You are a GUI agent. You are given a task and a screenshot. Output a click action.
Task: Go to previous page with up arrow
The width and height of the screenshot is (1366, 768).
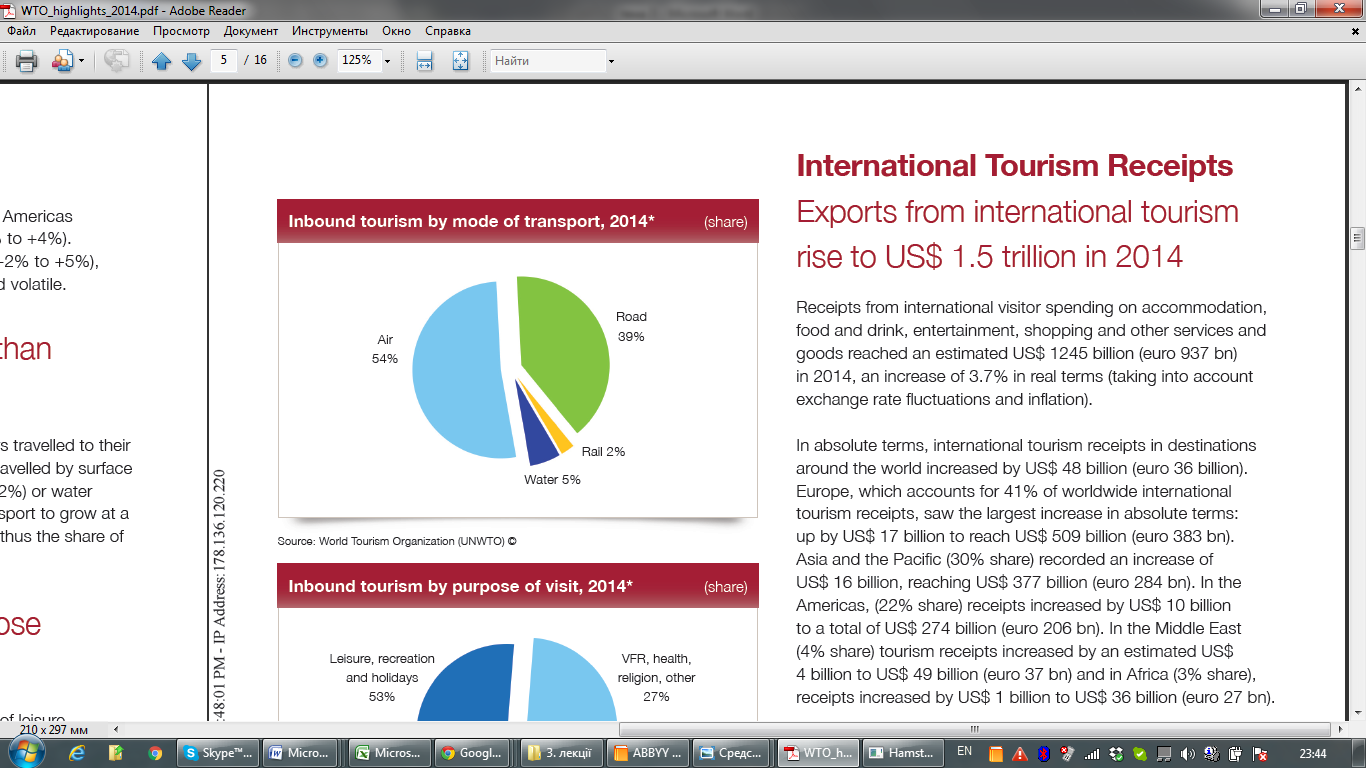[x=162, y=61]
